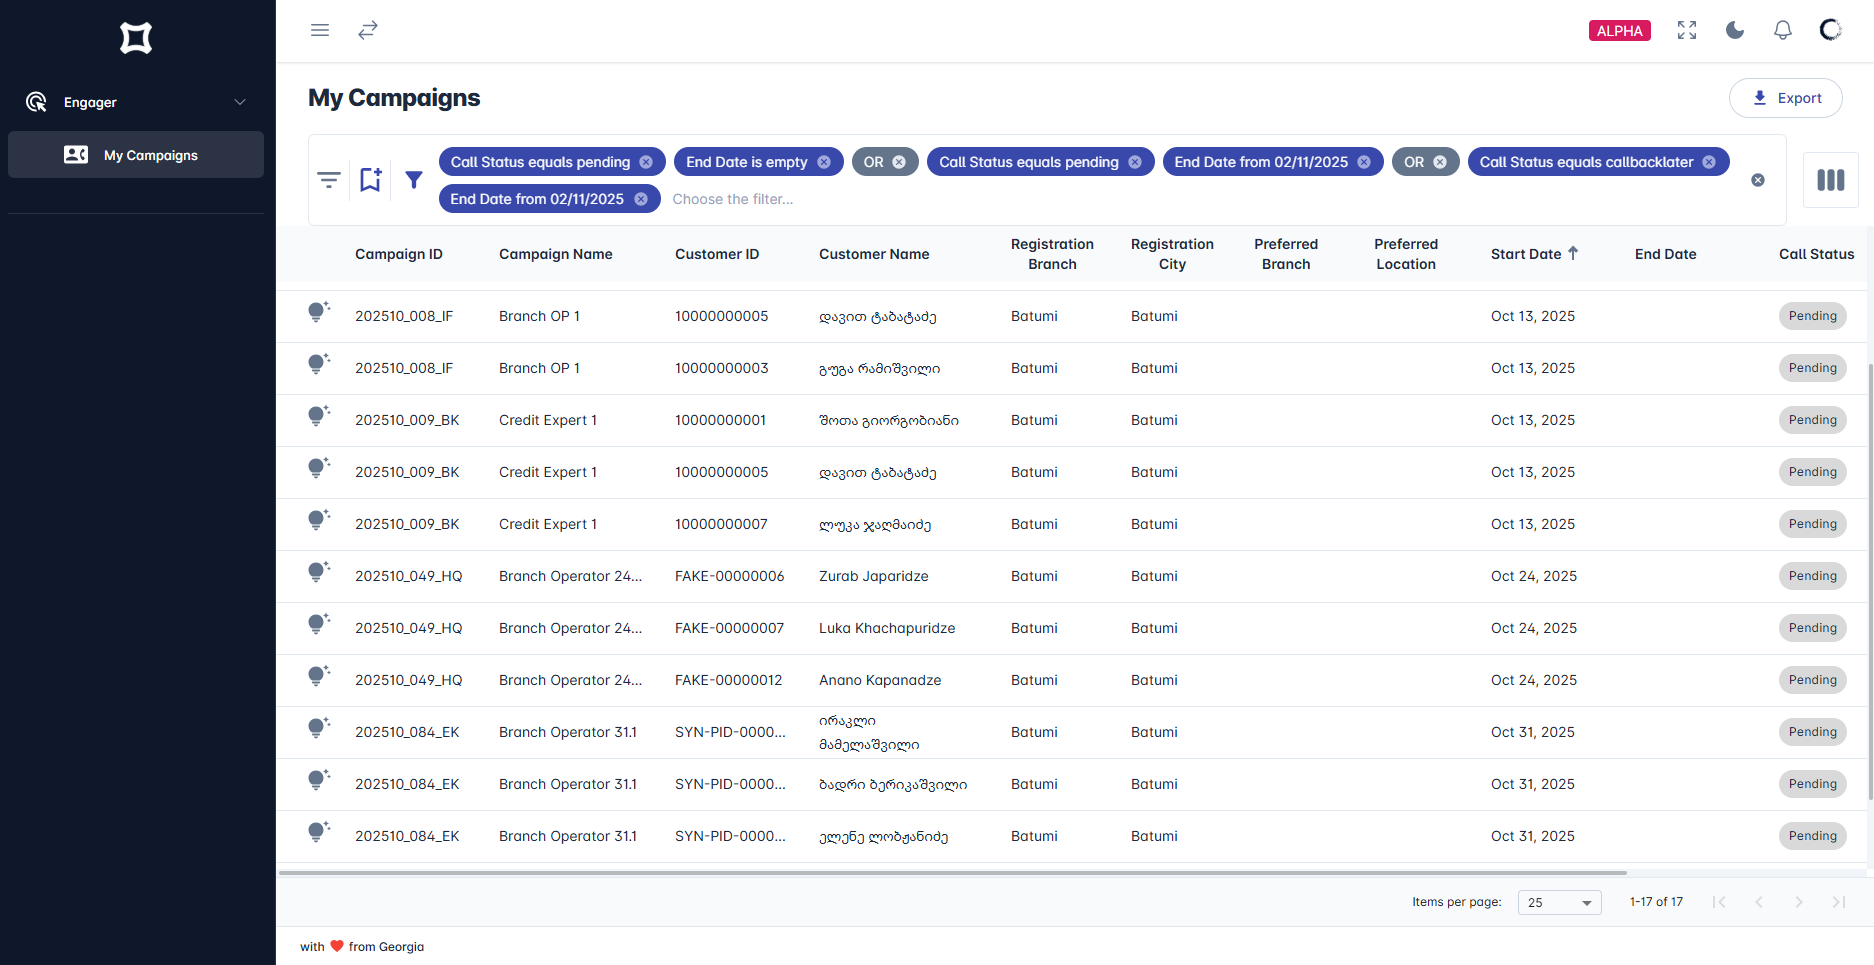The height and width of the screenshot is (965, 1874).
Task: Click lightbulb icon for customer 10000000007
Action: point(319,521)
